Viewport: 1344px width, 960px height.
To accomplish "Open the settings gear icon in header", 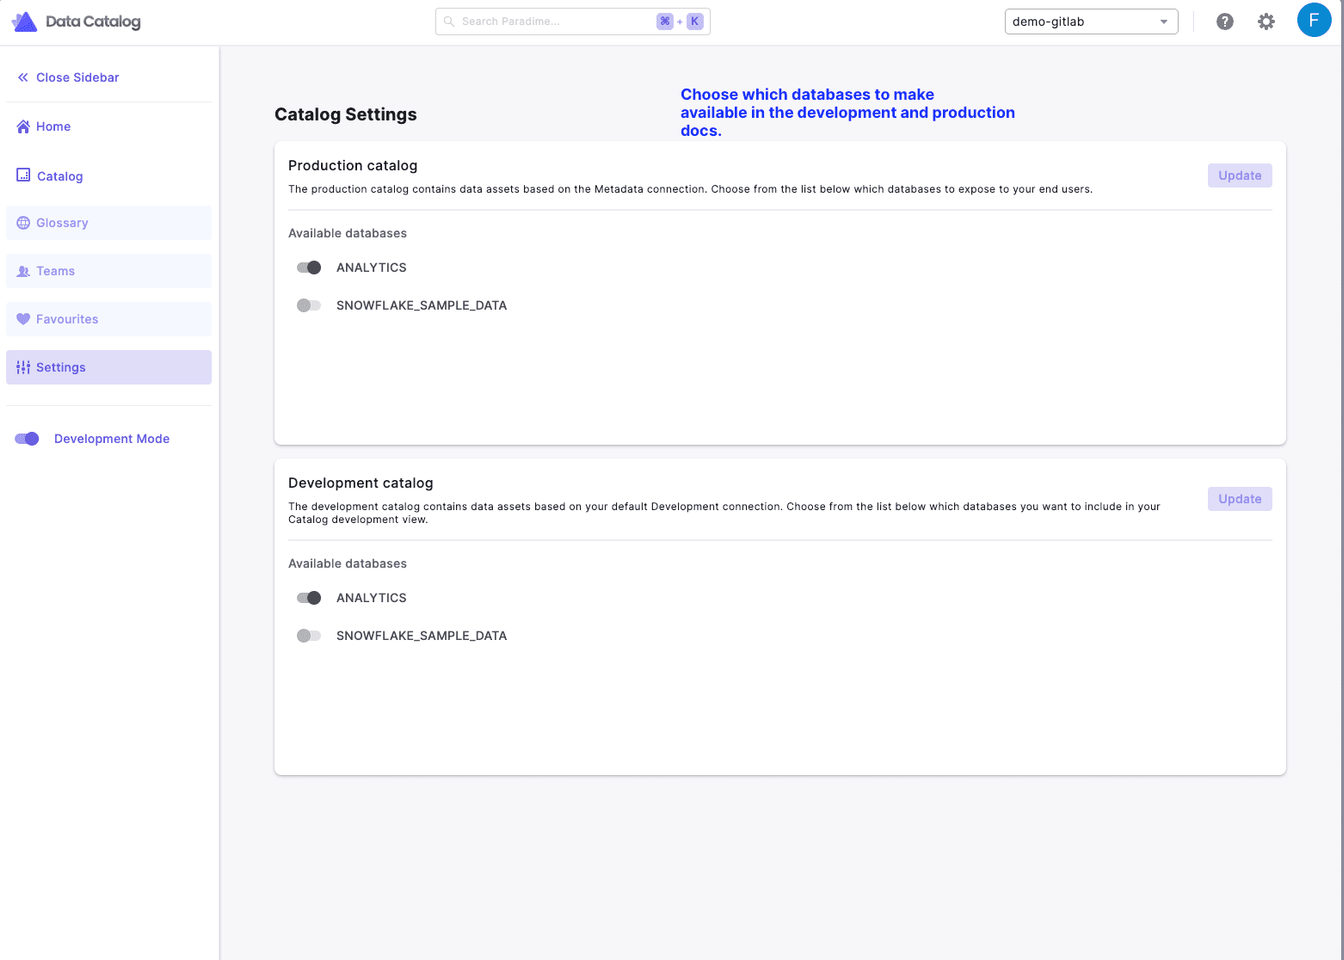I will (1266, 21).
